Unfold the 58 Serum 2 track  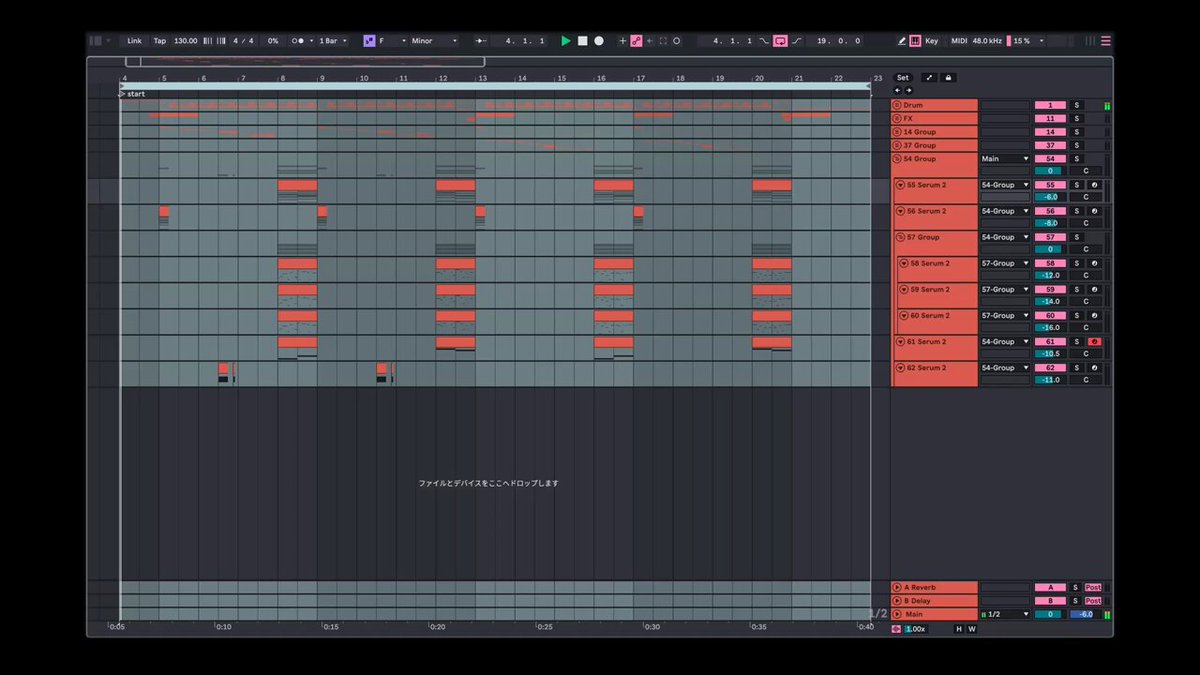click(903, 264)
